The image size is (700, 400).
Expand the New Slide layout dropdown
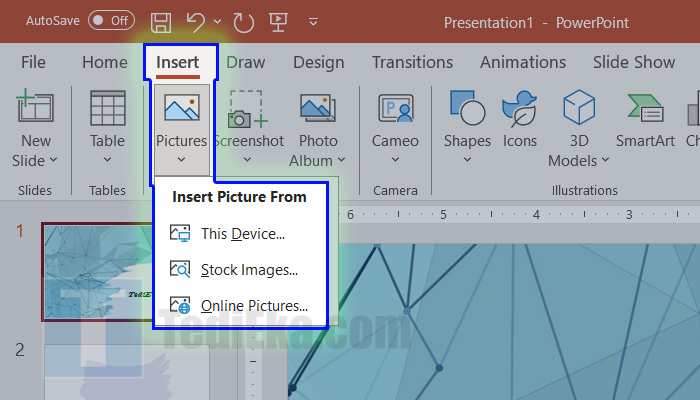[53, 160]
